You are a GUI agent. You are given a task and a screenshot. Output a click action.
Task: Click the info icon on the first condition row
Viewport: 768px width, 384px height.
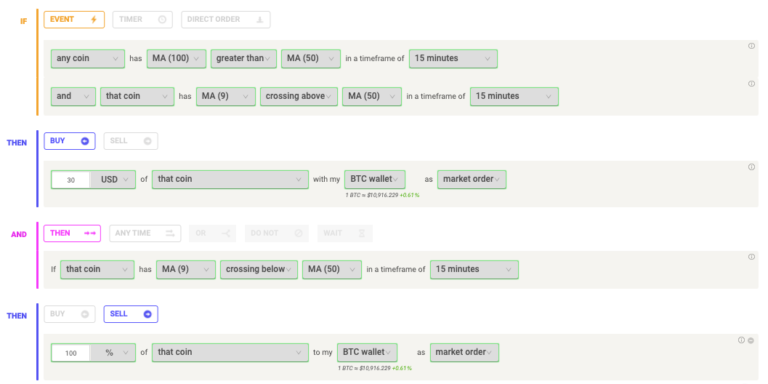(751, 46)
